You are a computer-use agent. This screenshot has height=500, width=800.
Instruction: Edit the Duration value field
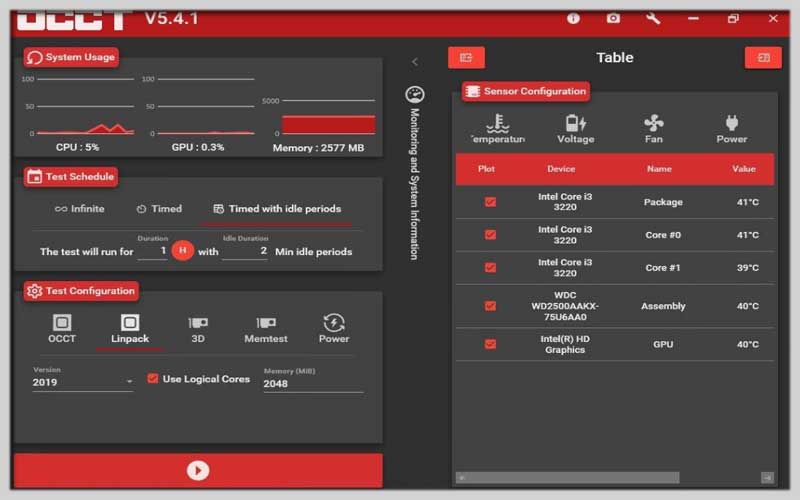pos(152,251)
